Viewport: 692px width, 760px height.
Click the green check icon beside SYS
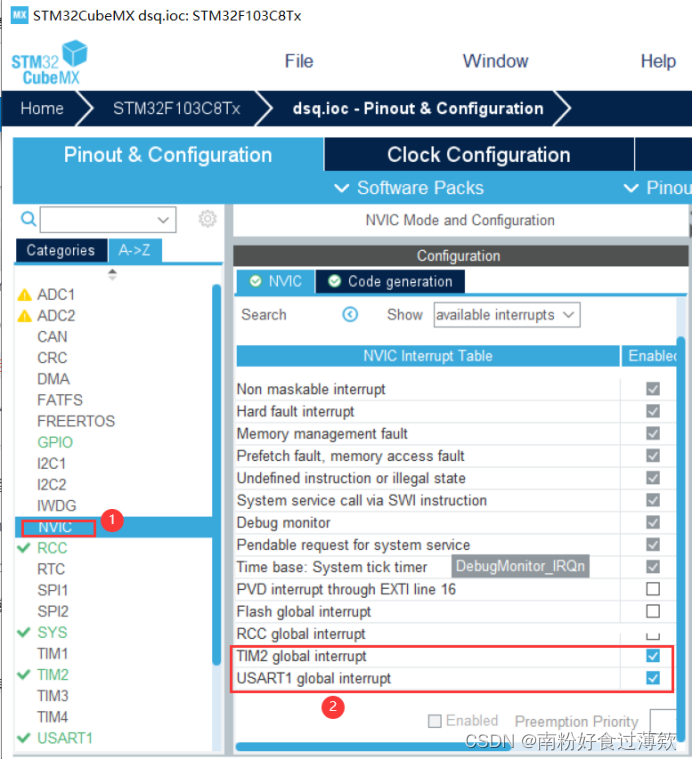pyautogui.click(x=24, y=632)
